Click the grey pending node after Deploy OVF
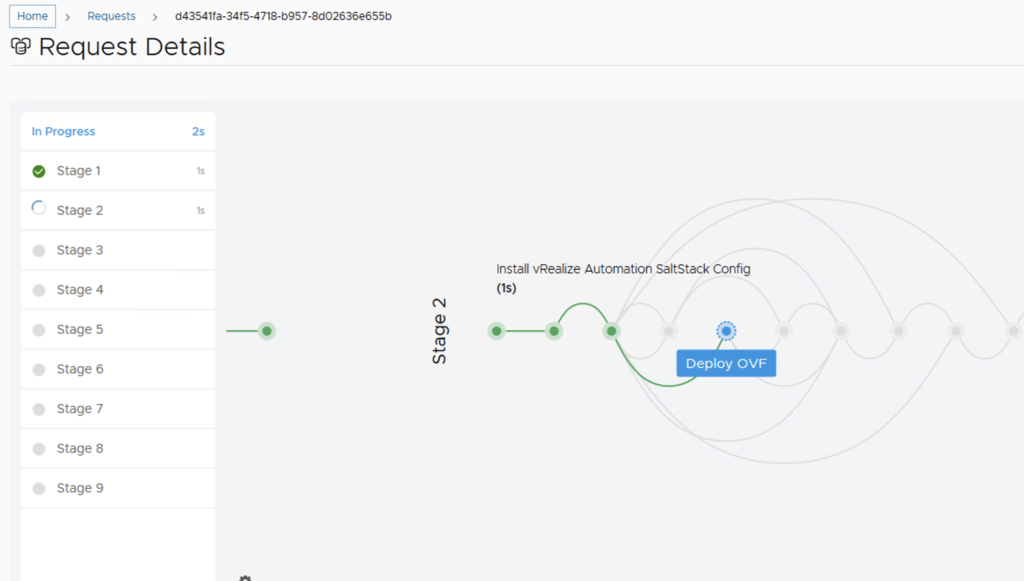Screen dimensions: 1024x581 (x=784, y=331)
